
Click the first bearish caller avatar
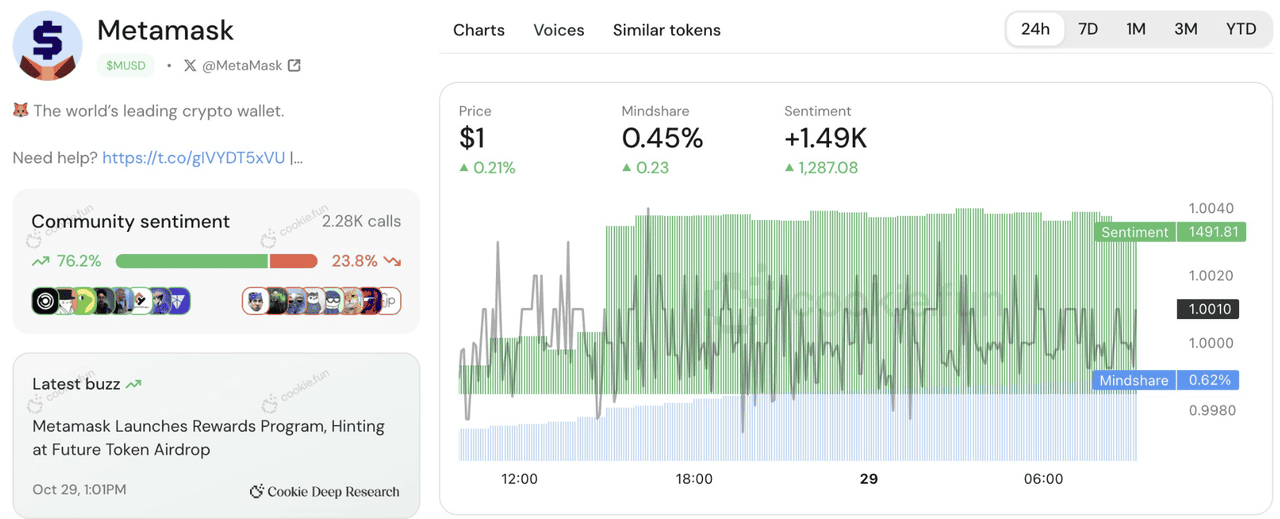(x=257, y=301)
